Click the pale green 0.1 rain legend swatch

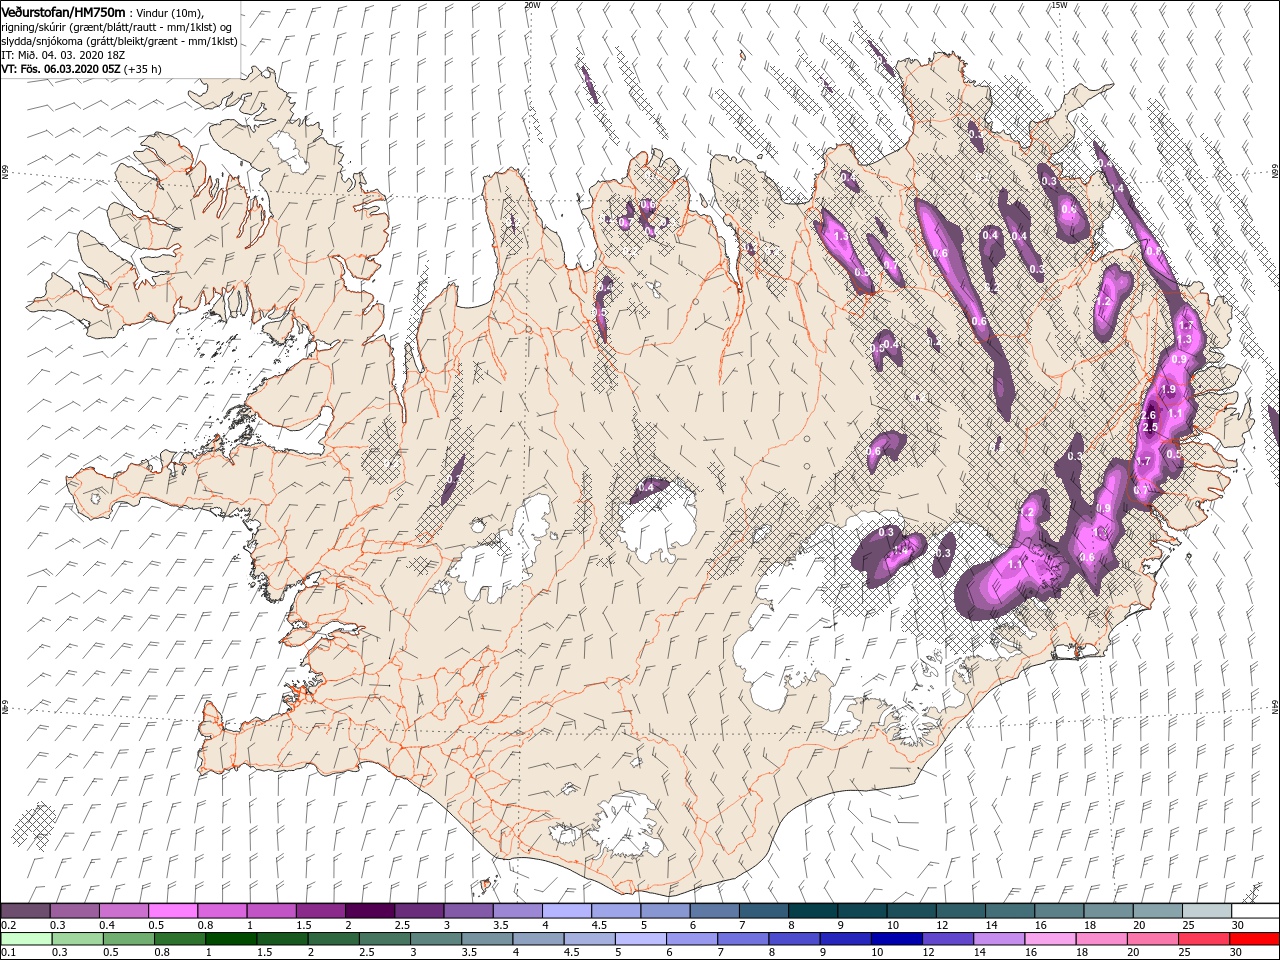pyautogui.click(x=26, y=939)
